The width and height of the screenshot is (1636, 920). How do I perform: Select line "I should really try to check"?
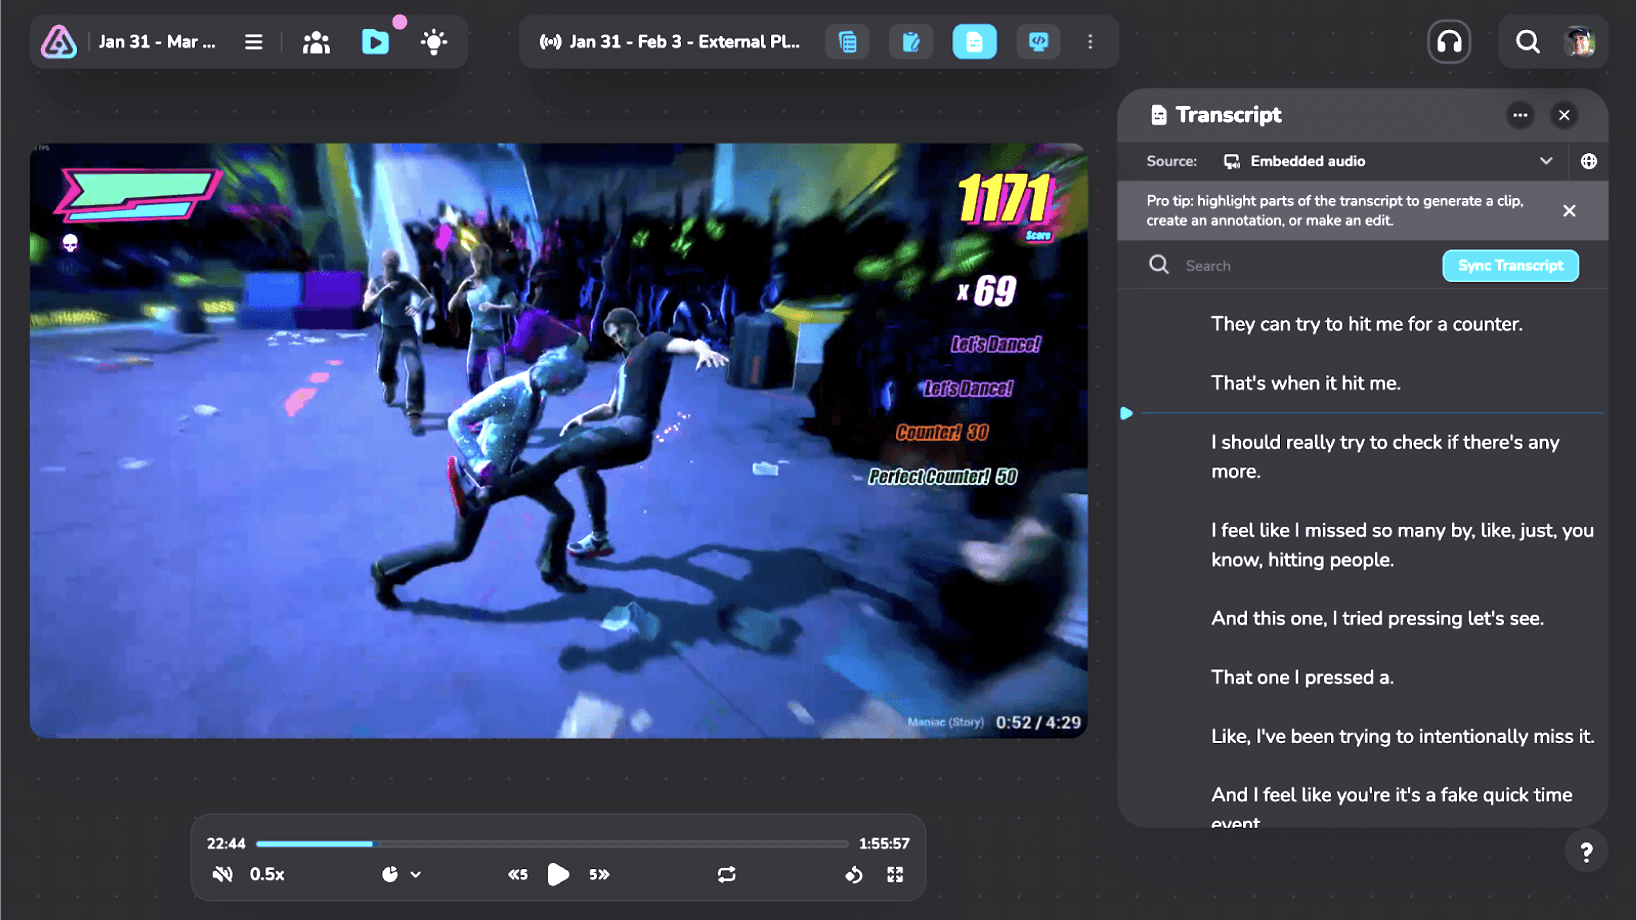[x=1385, y=457]
